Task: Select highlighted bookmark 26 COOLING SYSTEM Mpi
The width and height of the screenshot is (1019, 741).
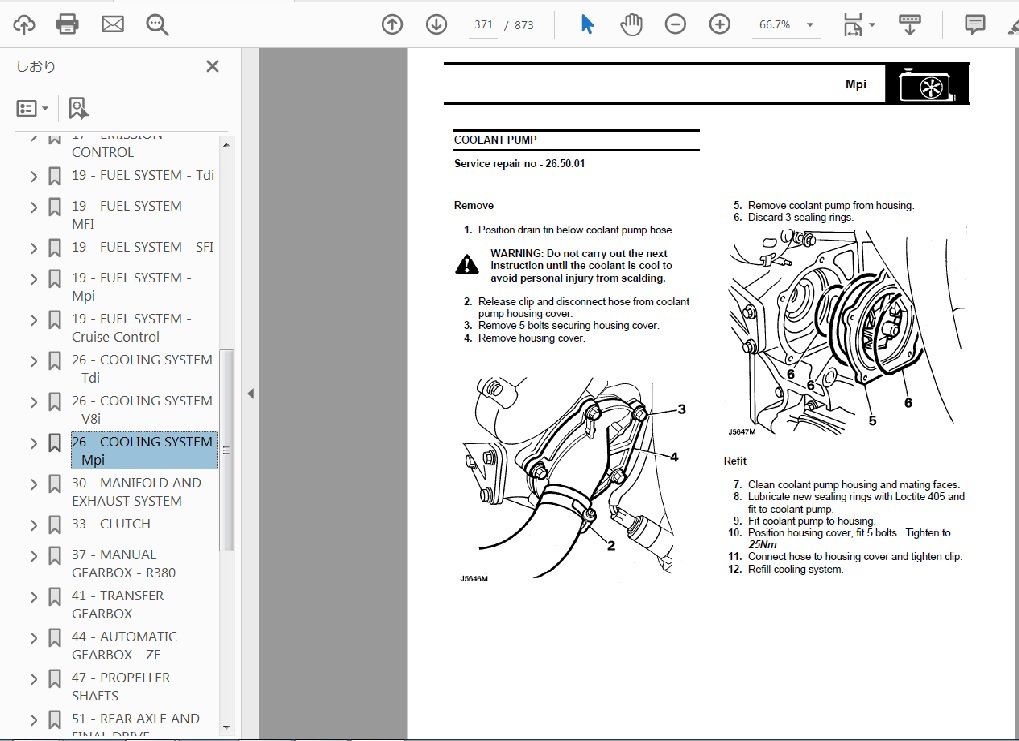Action: [144, 450]
